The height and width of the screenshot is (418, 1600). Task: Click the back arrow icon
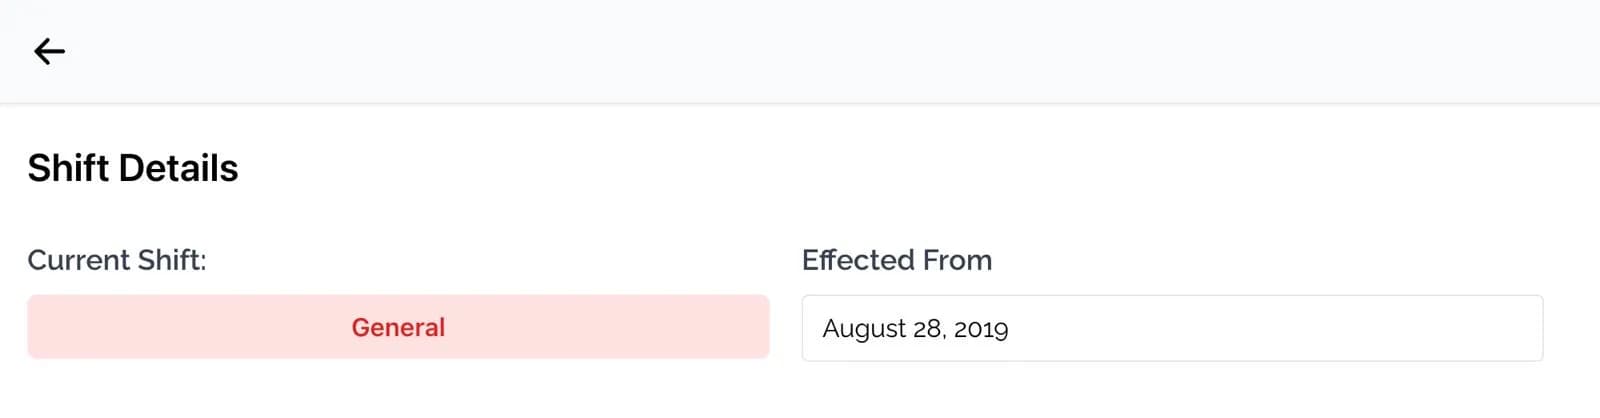tap(49, 51)
